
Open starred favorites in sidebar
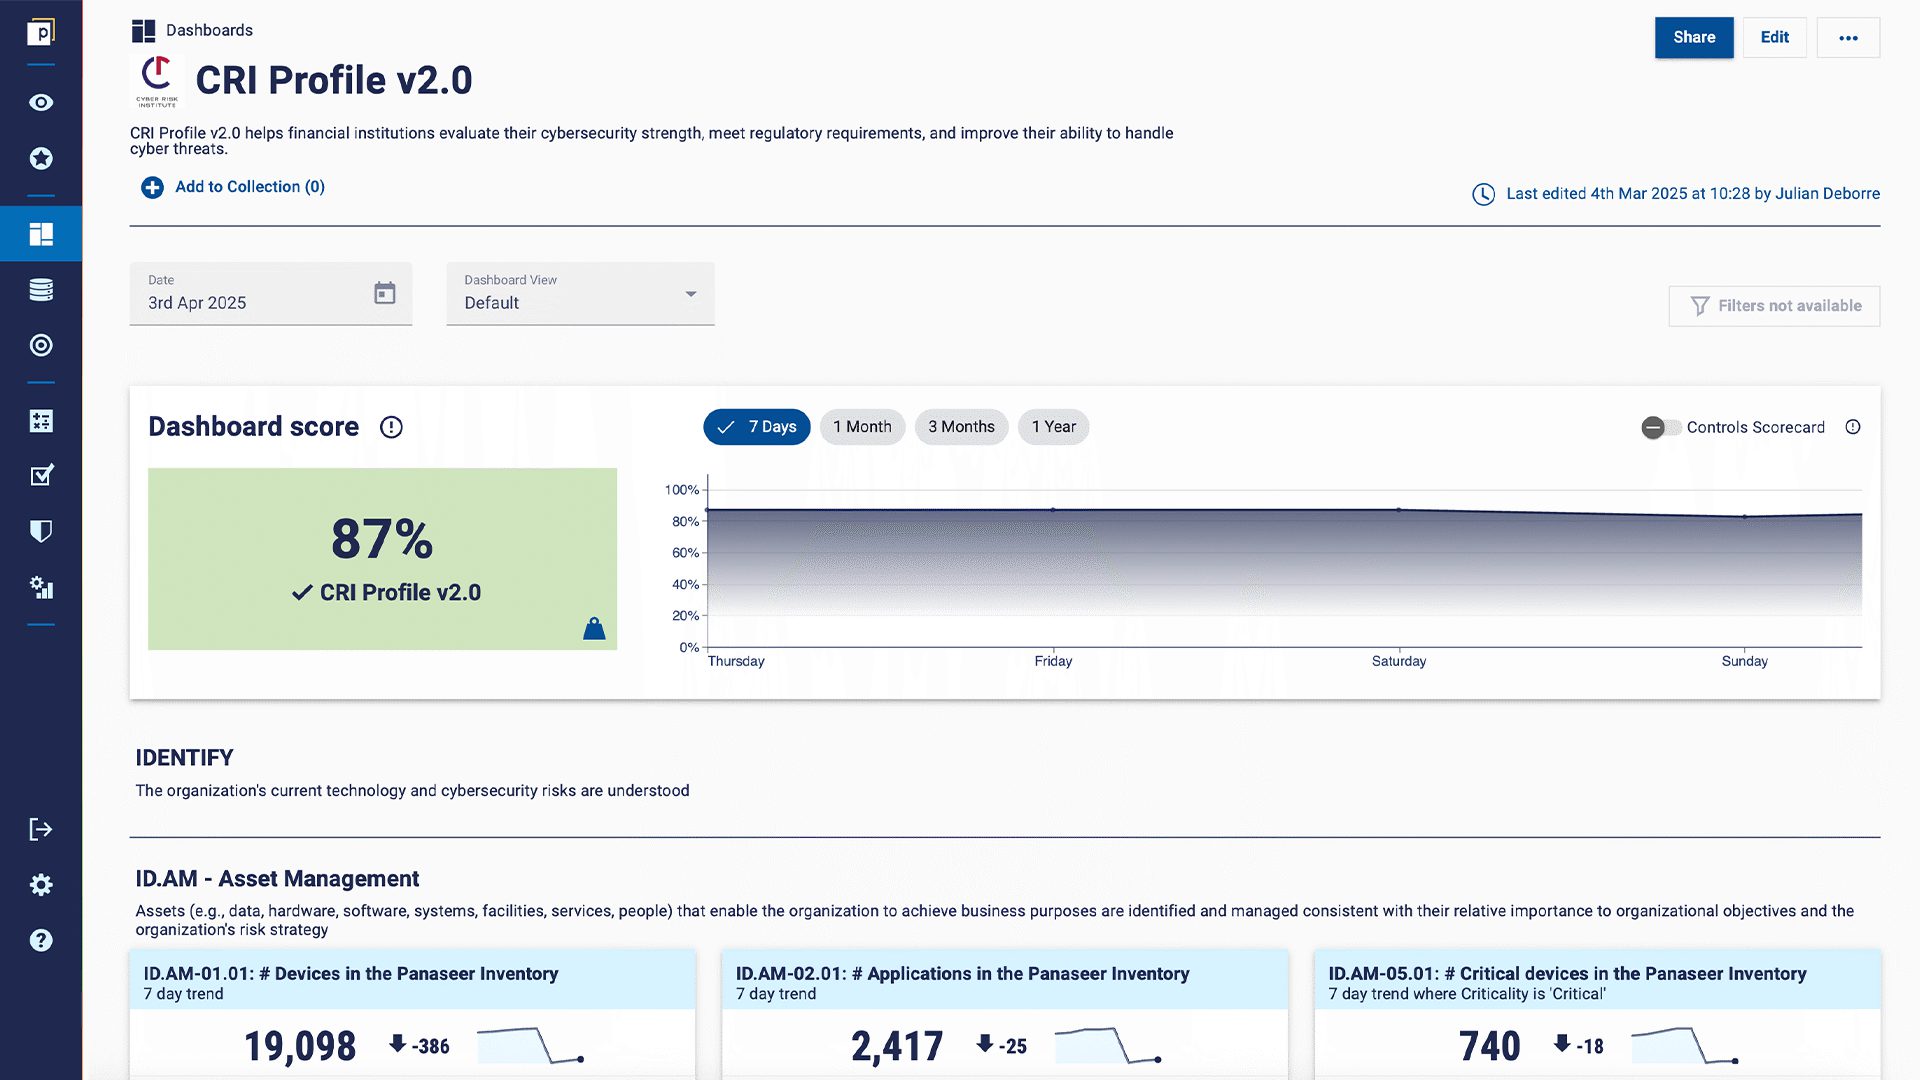(x=41, y=158)
